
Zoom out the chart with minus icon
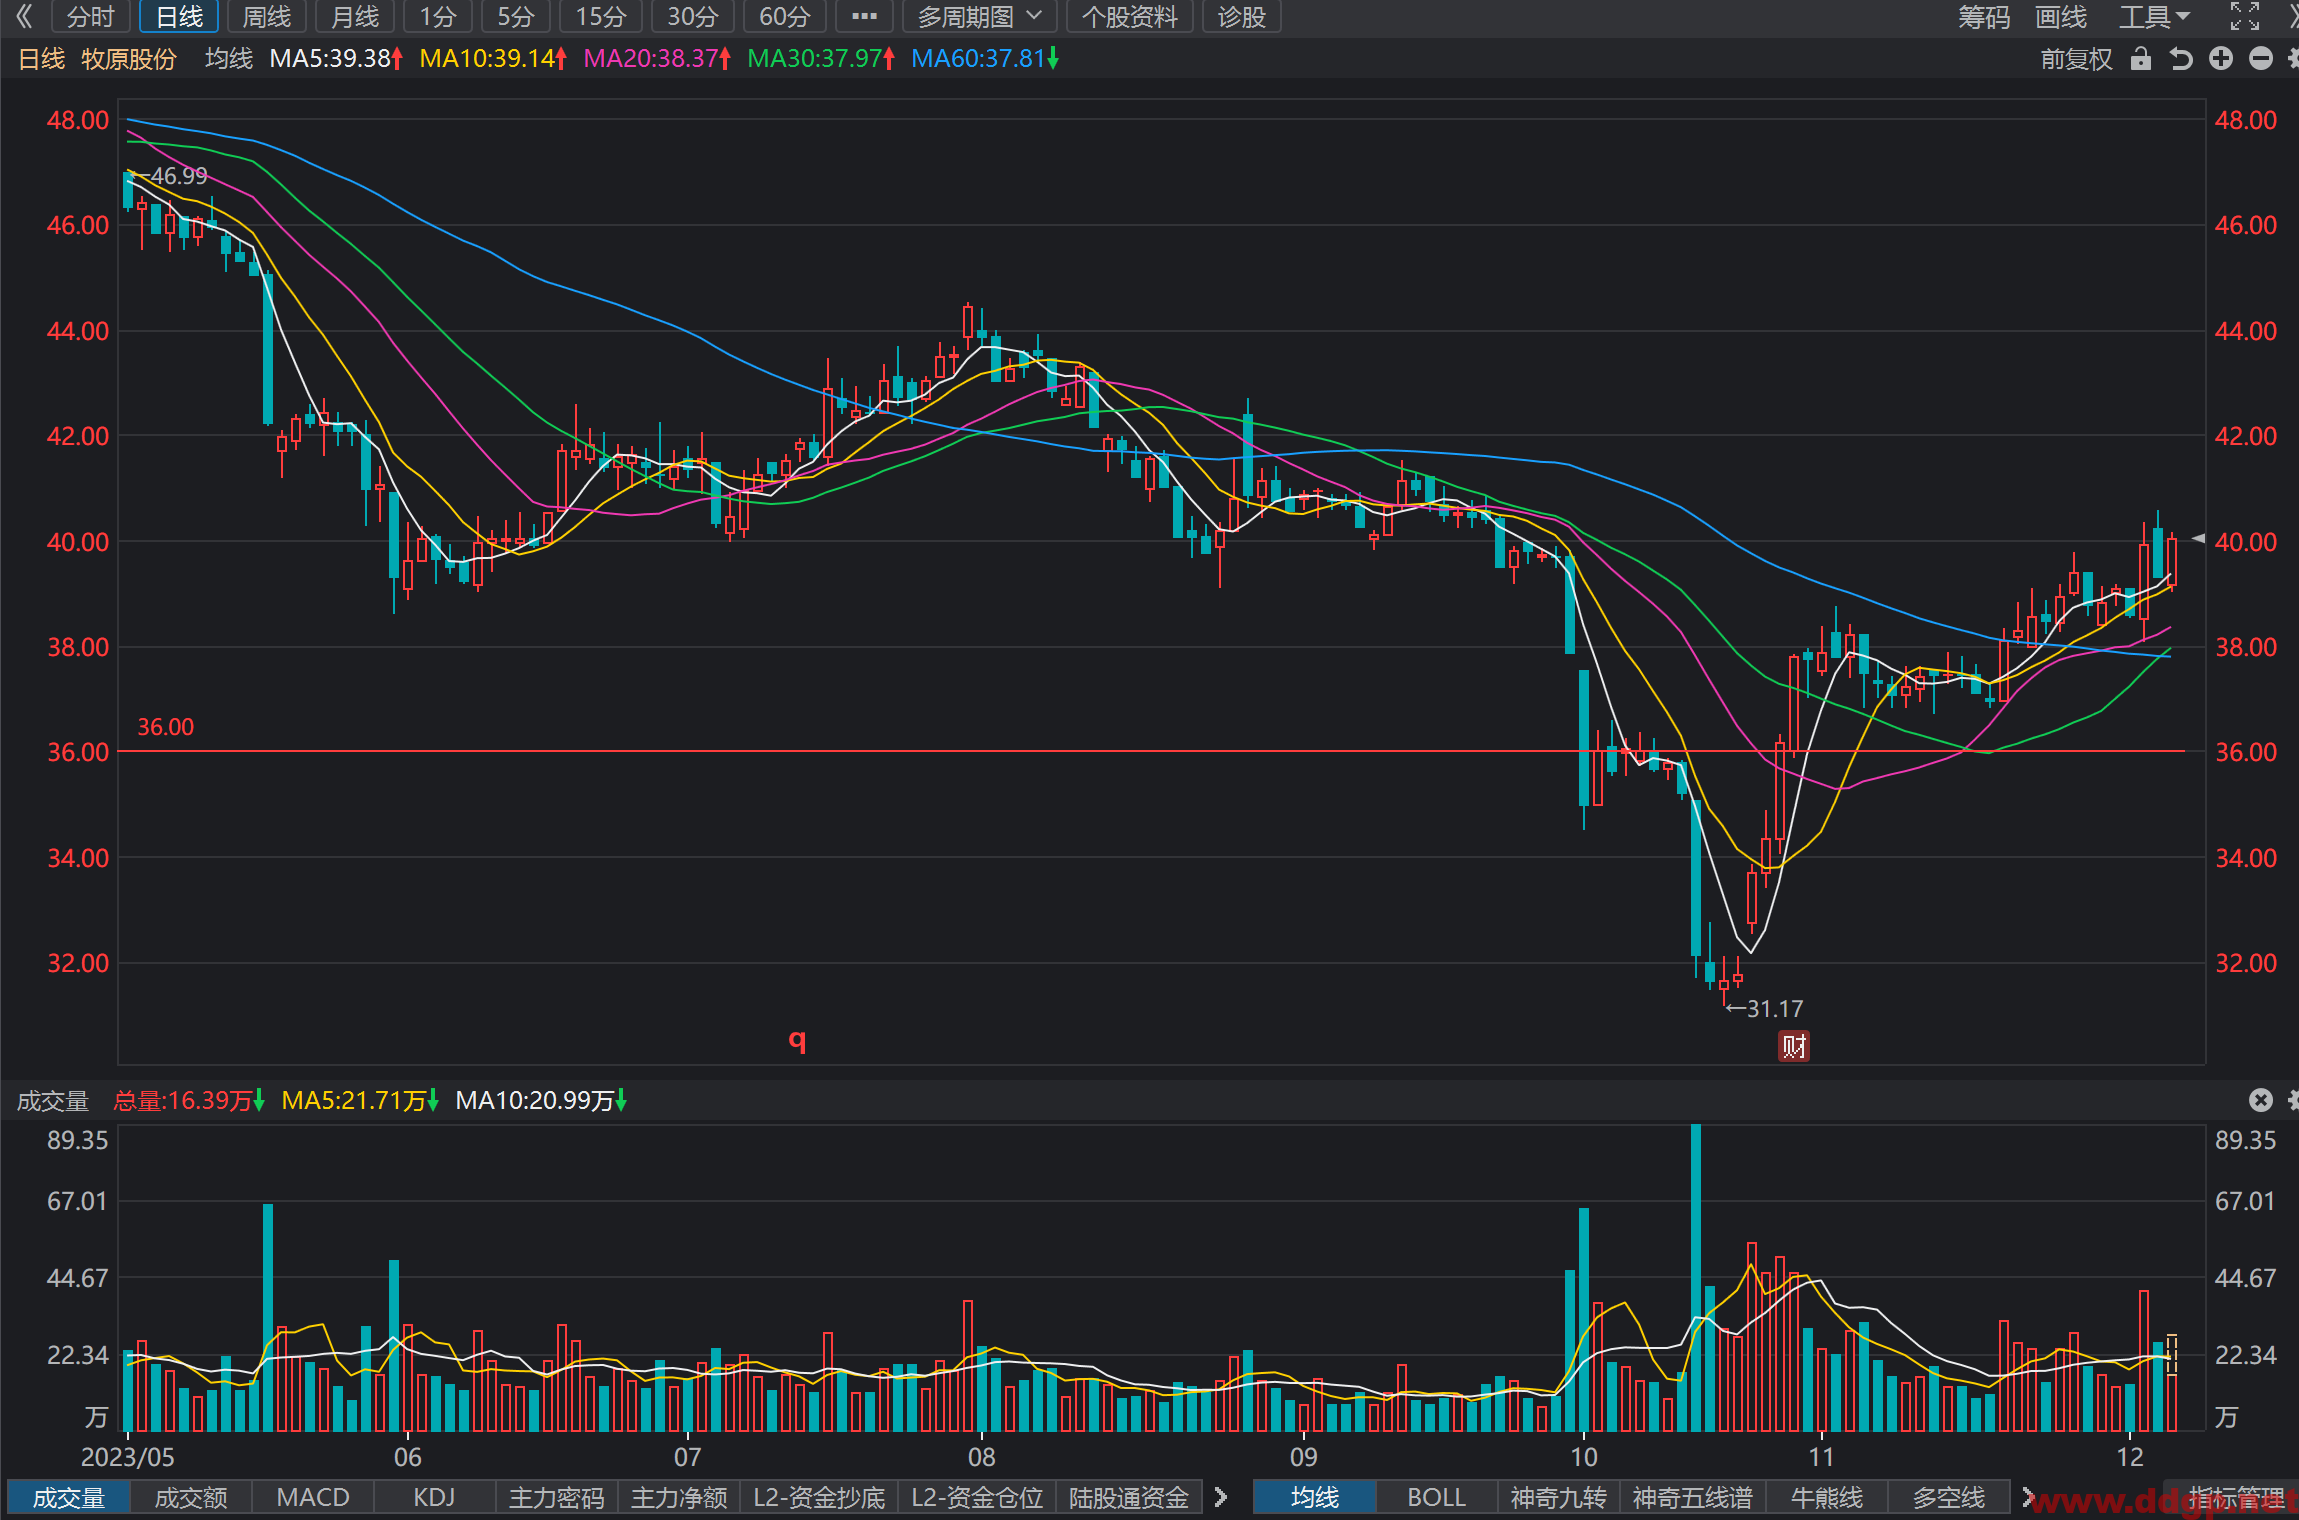[2261, 59]
